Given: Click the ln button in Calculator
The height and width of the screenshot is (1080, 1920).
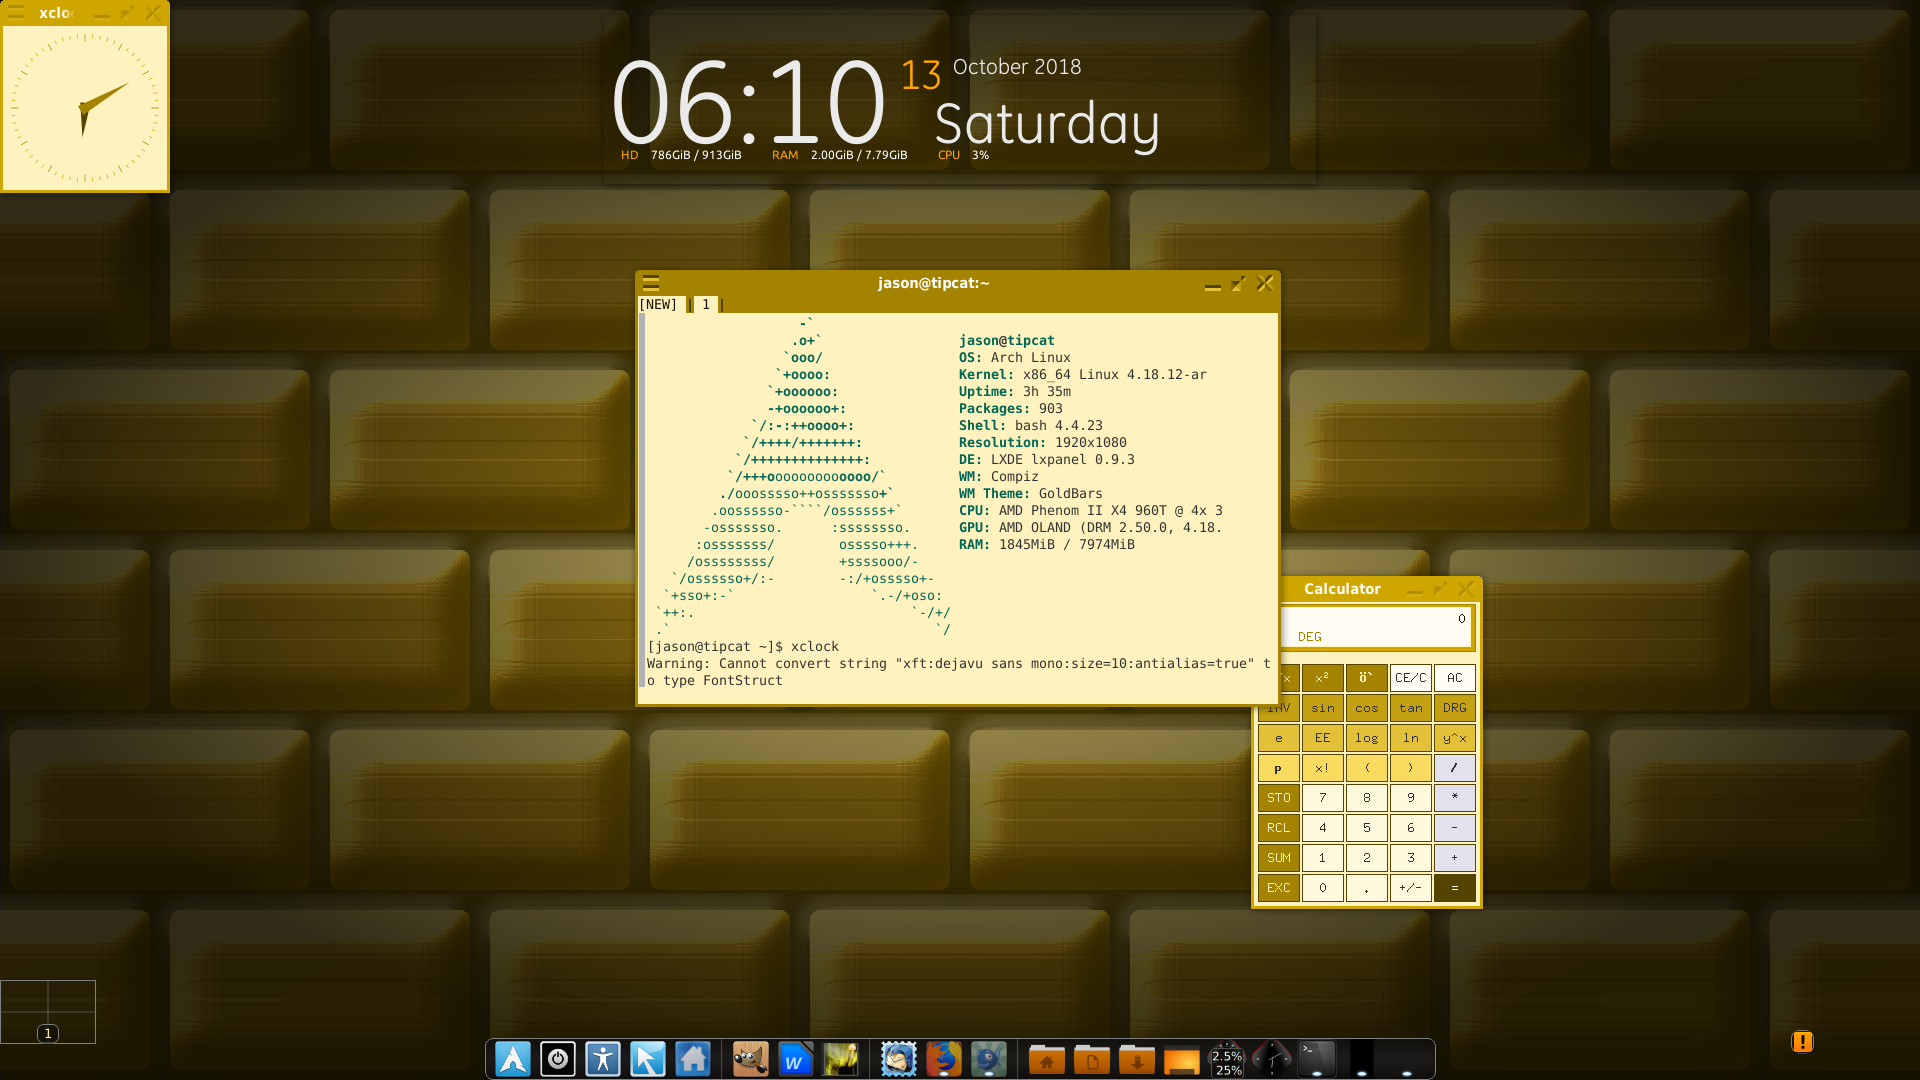Looking at the screenshot, I should 1411,738.
